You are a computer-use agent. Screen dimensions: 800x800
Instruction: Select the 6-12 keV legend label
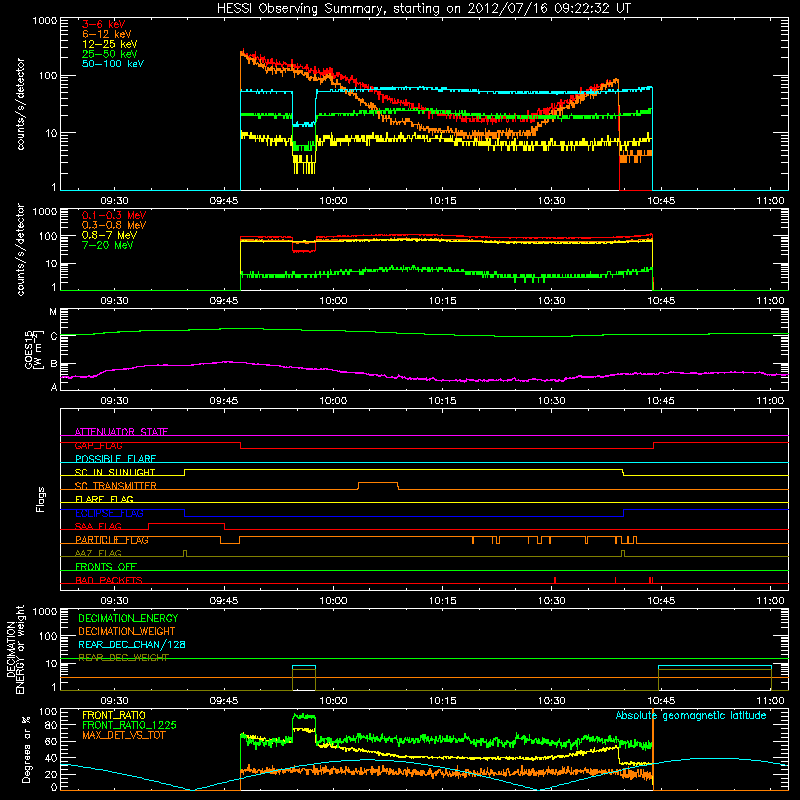[x=107, y=34]
